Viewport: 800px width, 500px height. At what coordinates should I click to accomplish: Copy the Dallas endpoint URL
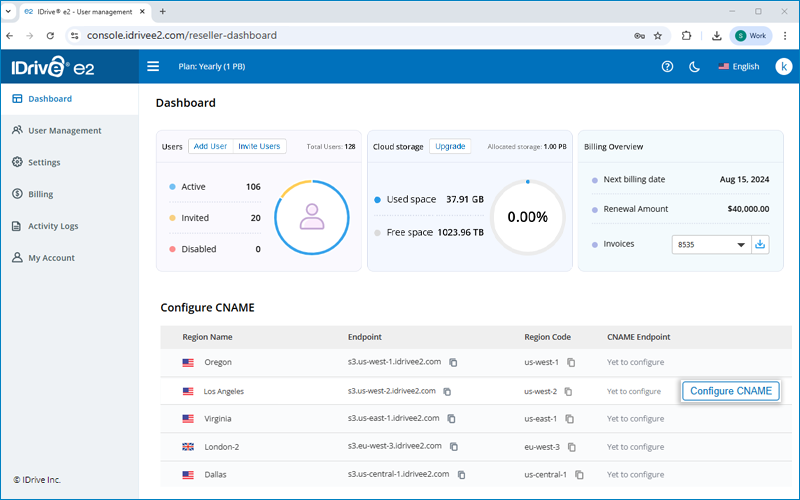point(461,475)
